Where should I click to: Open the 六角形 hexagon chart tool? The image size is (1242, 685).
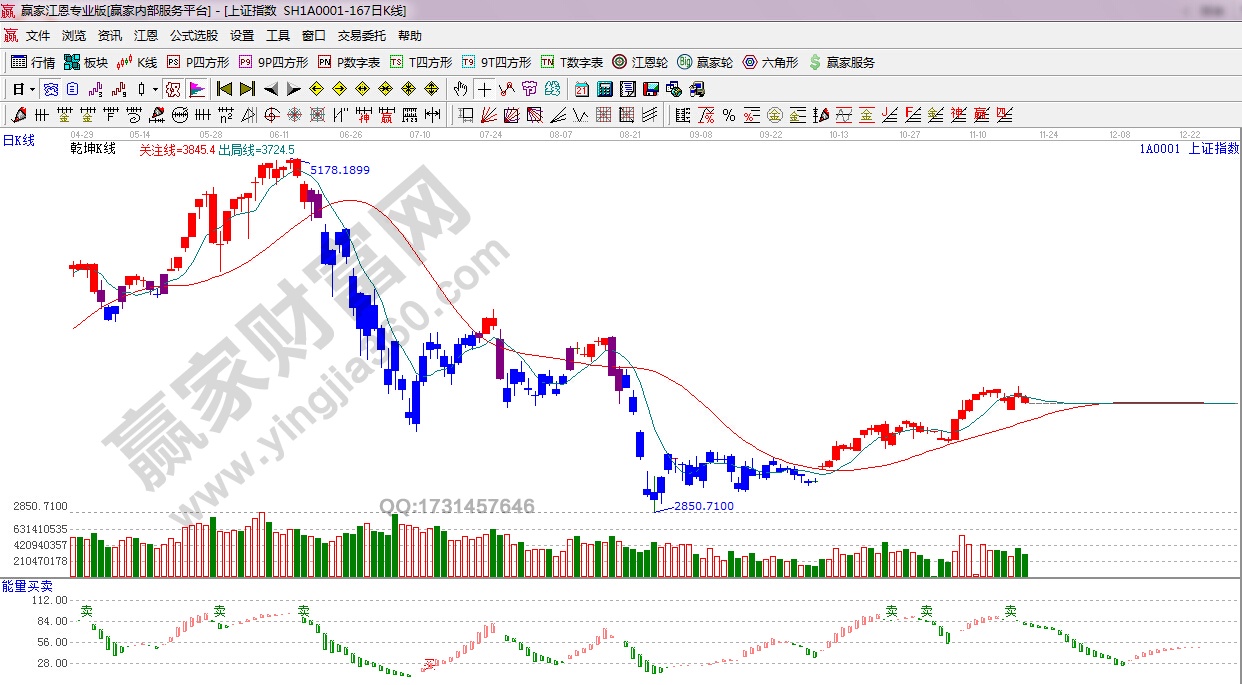770,62
